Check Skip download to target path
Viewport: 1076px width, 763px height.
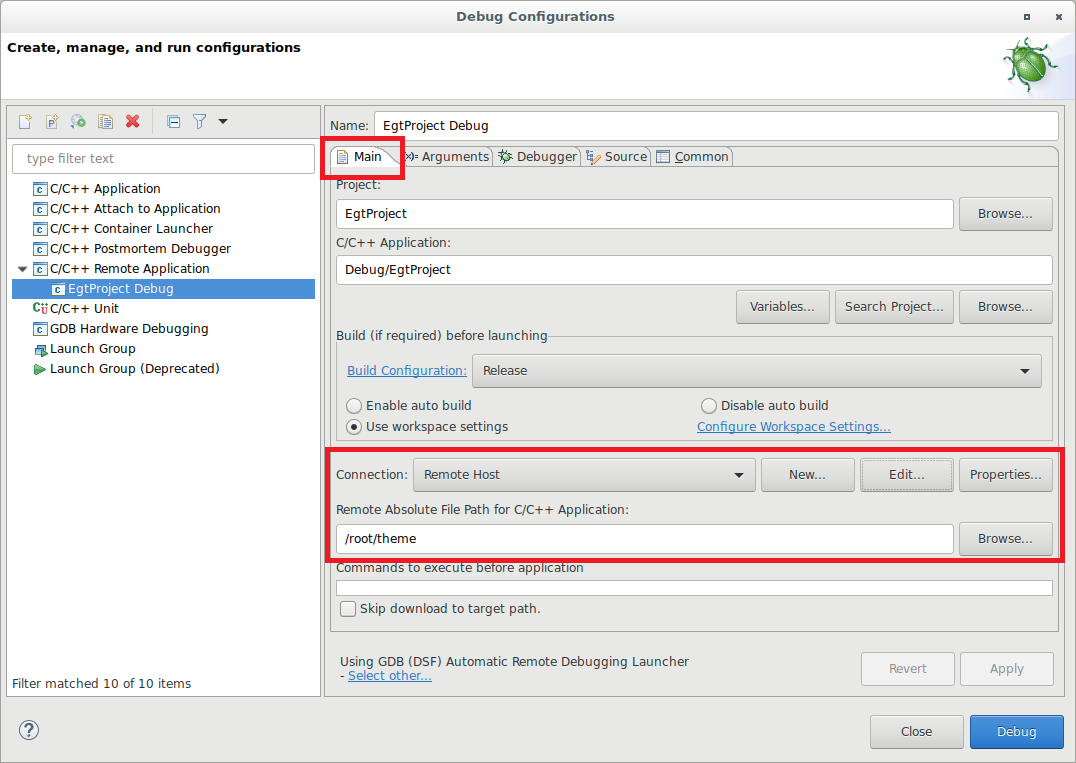[x=347, y=608]
